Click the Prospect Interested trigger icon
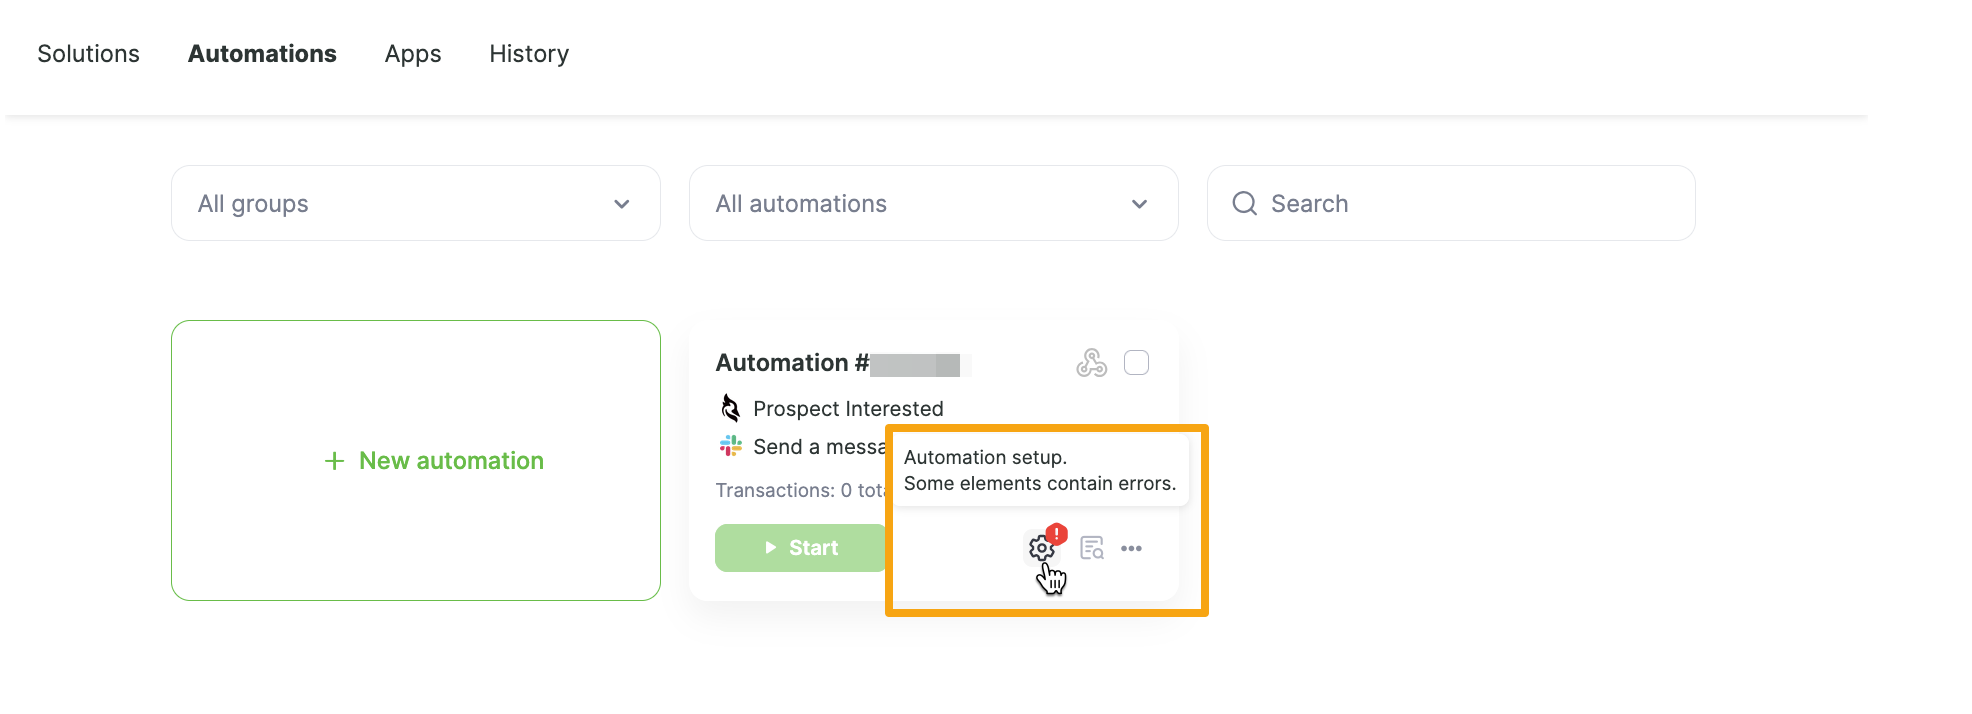The image size is (1972, 714). pyautogui.click(x=731, y=408)
